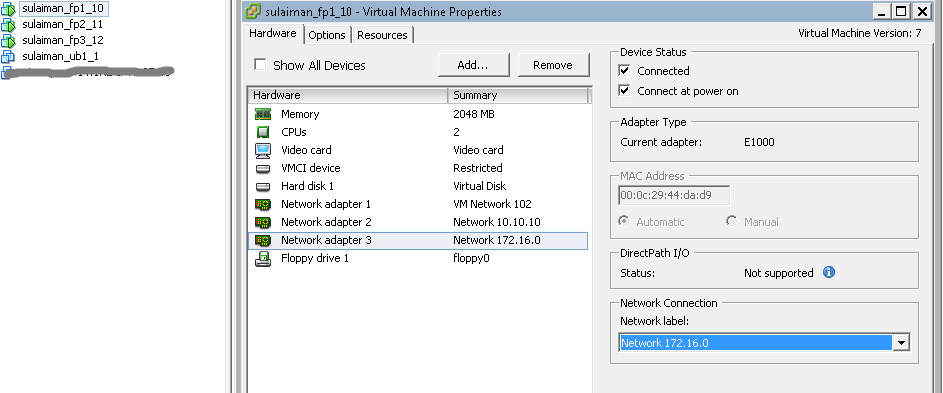Click the Not supported status text
Image resolution: width=943 pixels, height=393 pixels.
click(x=778, y=273)
